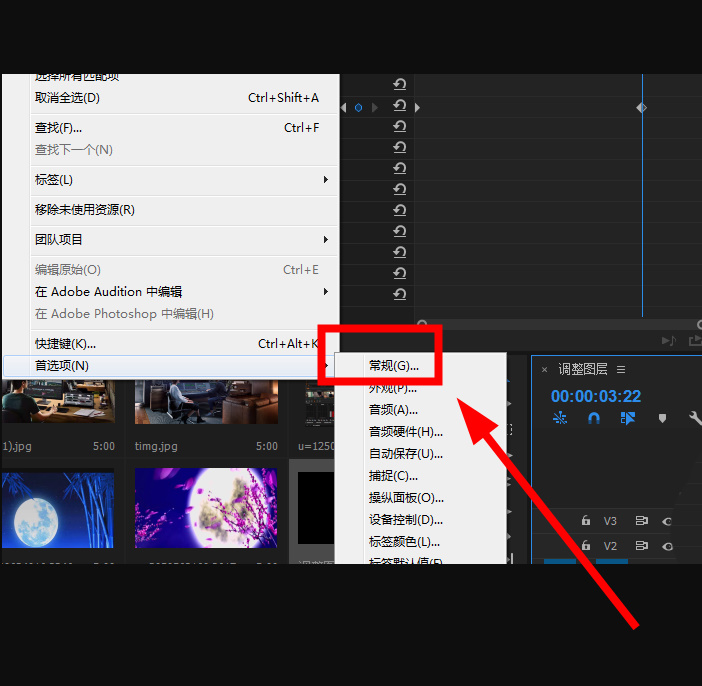
Task: Add a marker with marker icon
Action: 662,418
